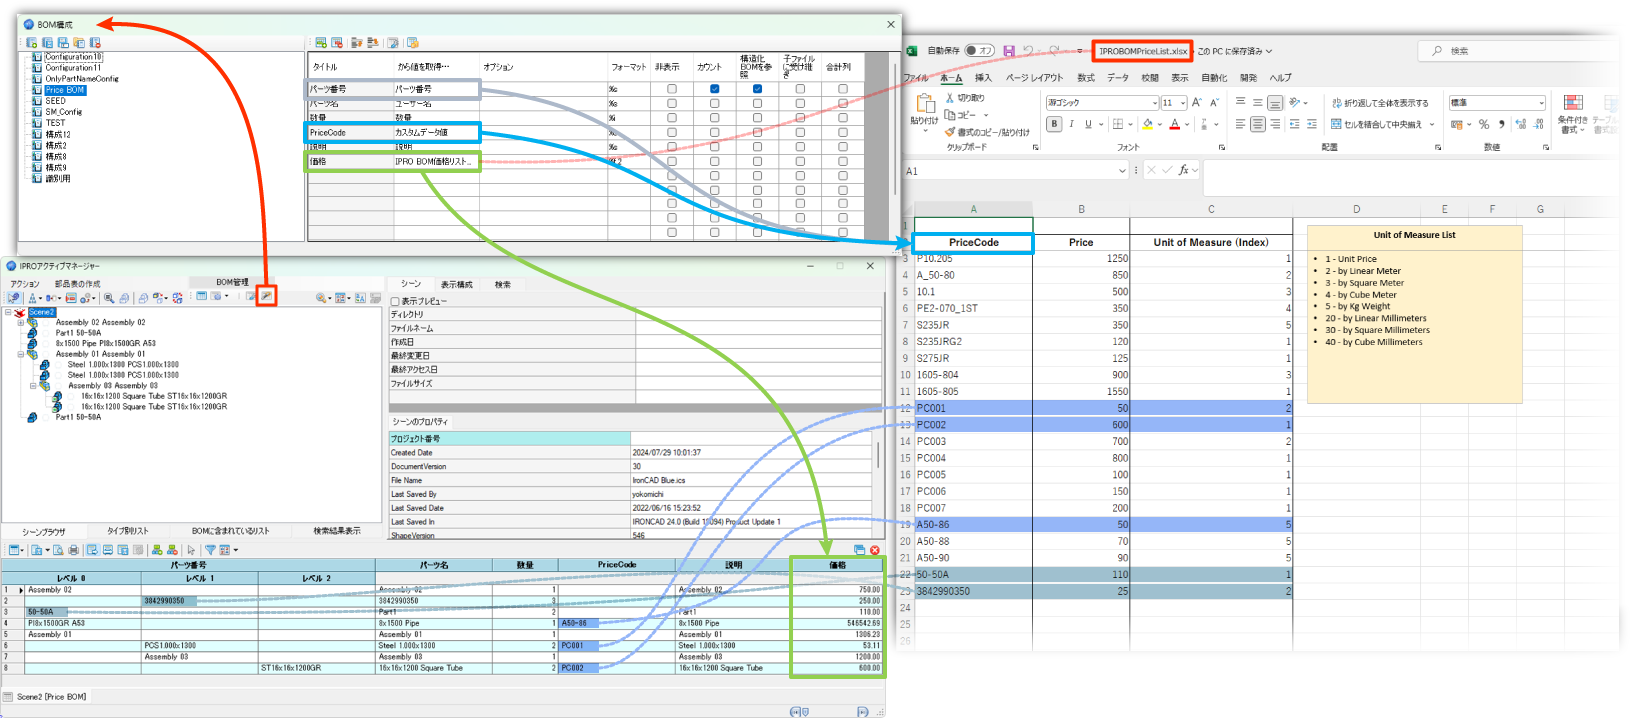Image resolution: width=1632 pixels, height=718 pixels.
Task: Click the add column icon in BOM構成 right toolbar
Action: click(320, 43)
